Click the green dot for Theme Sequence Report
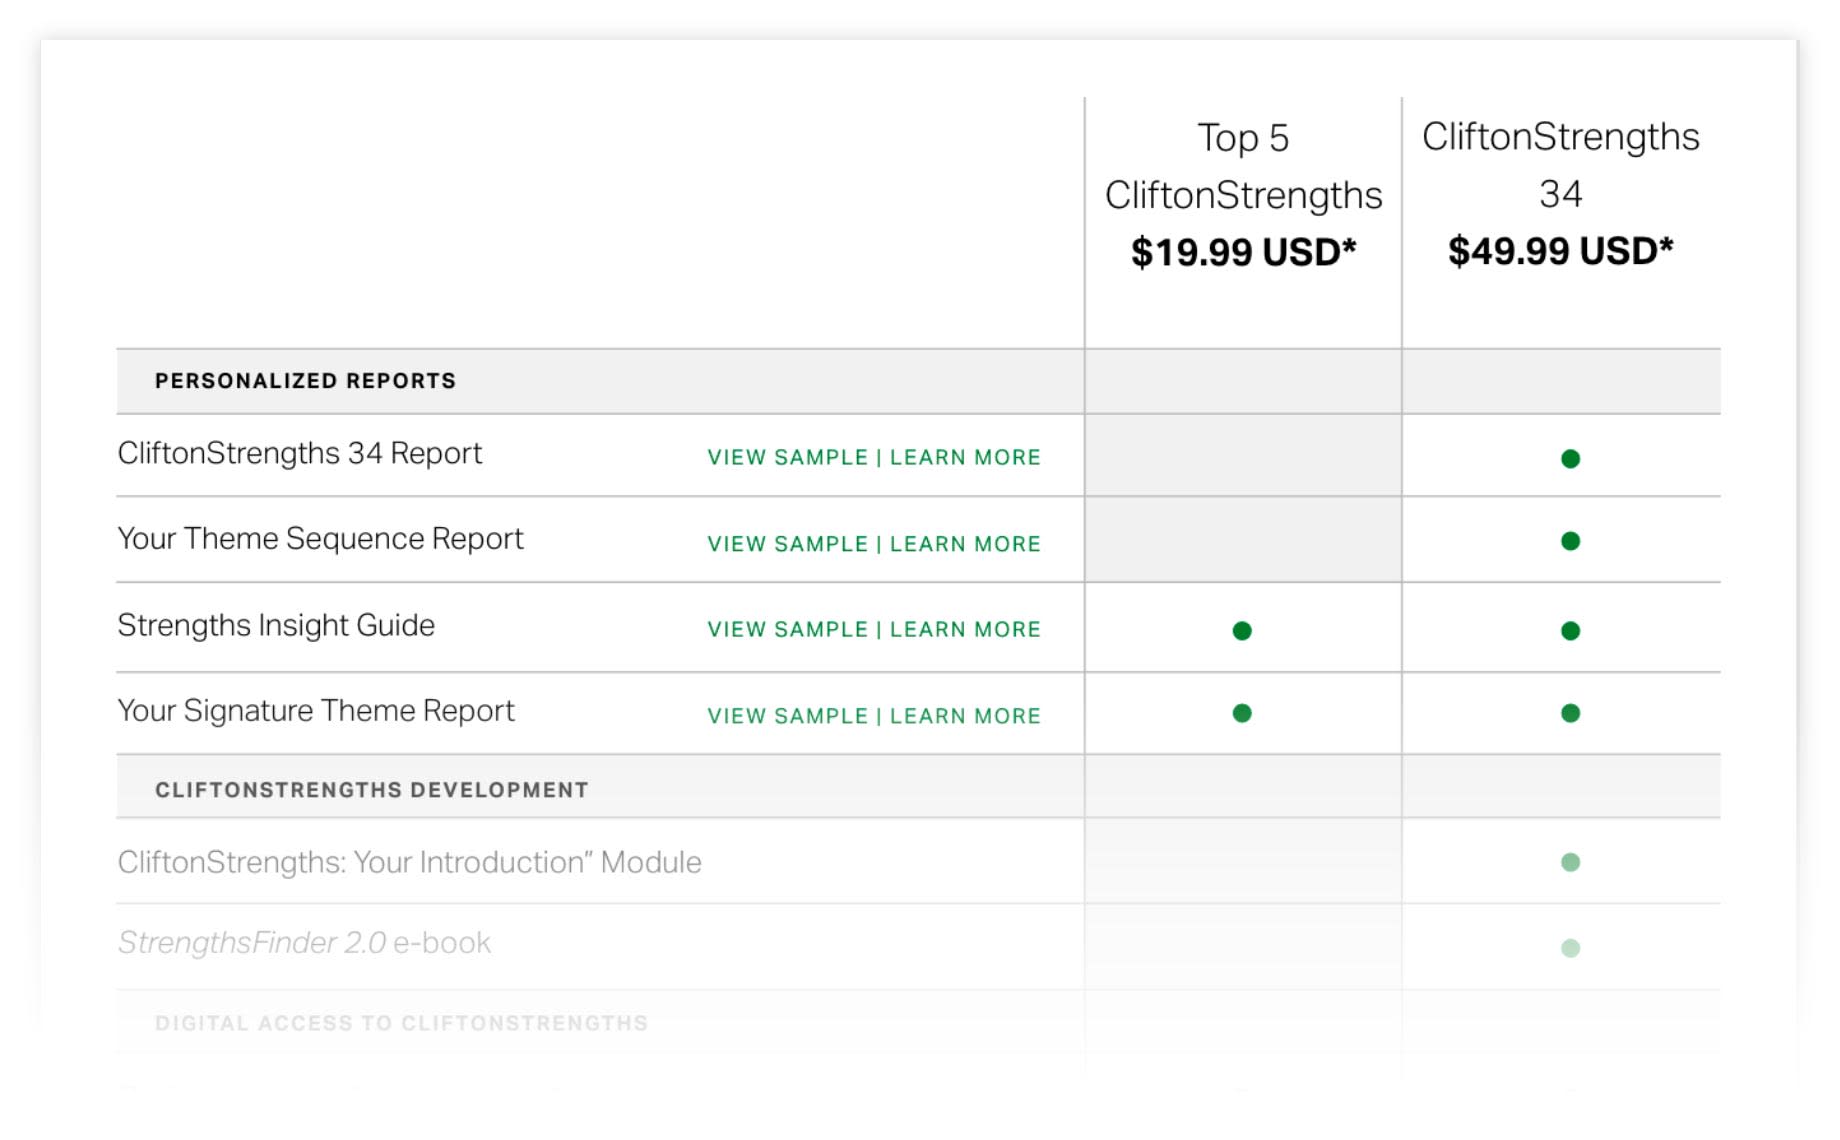 tap(1570, 541)
